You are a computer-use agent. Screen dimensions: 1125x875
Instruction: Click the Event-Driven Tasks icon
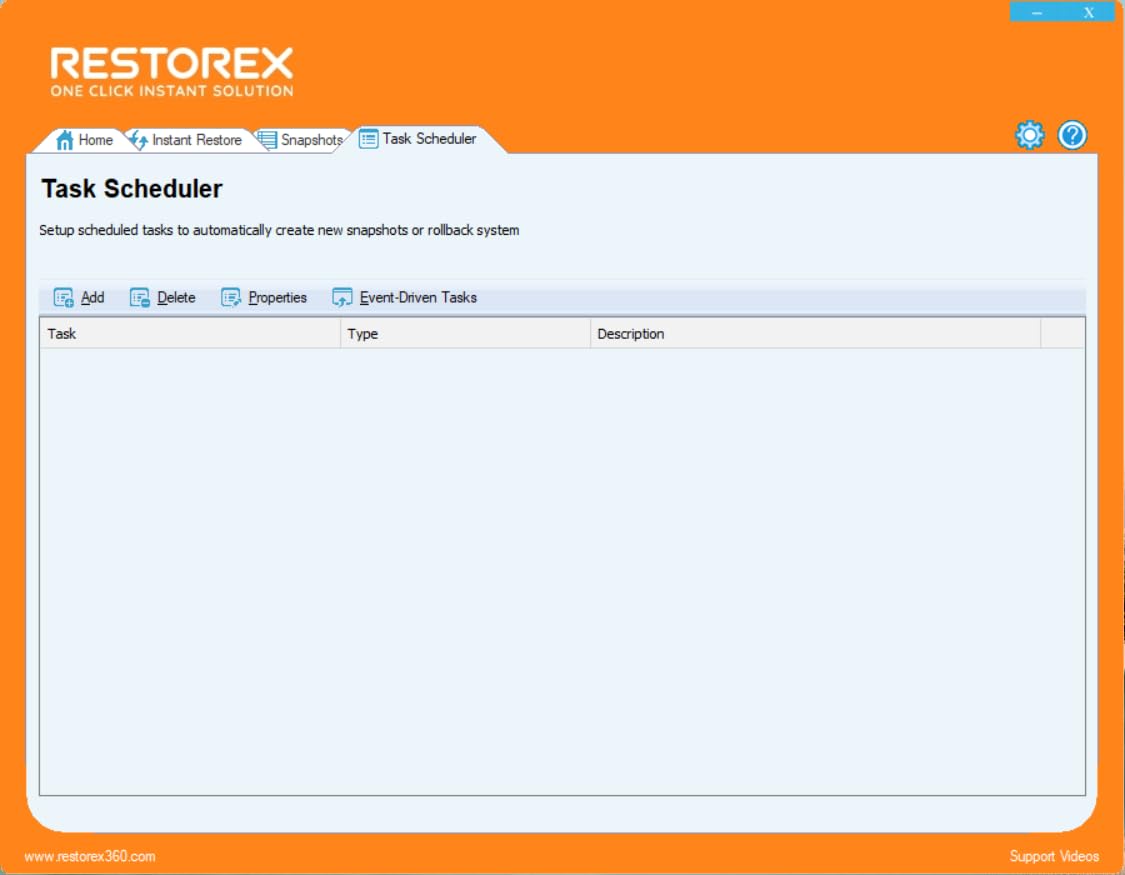342,298
